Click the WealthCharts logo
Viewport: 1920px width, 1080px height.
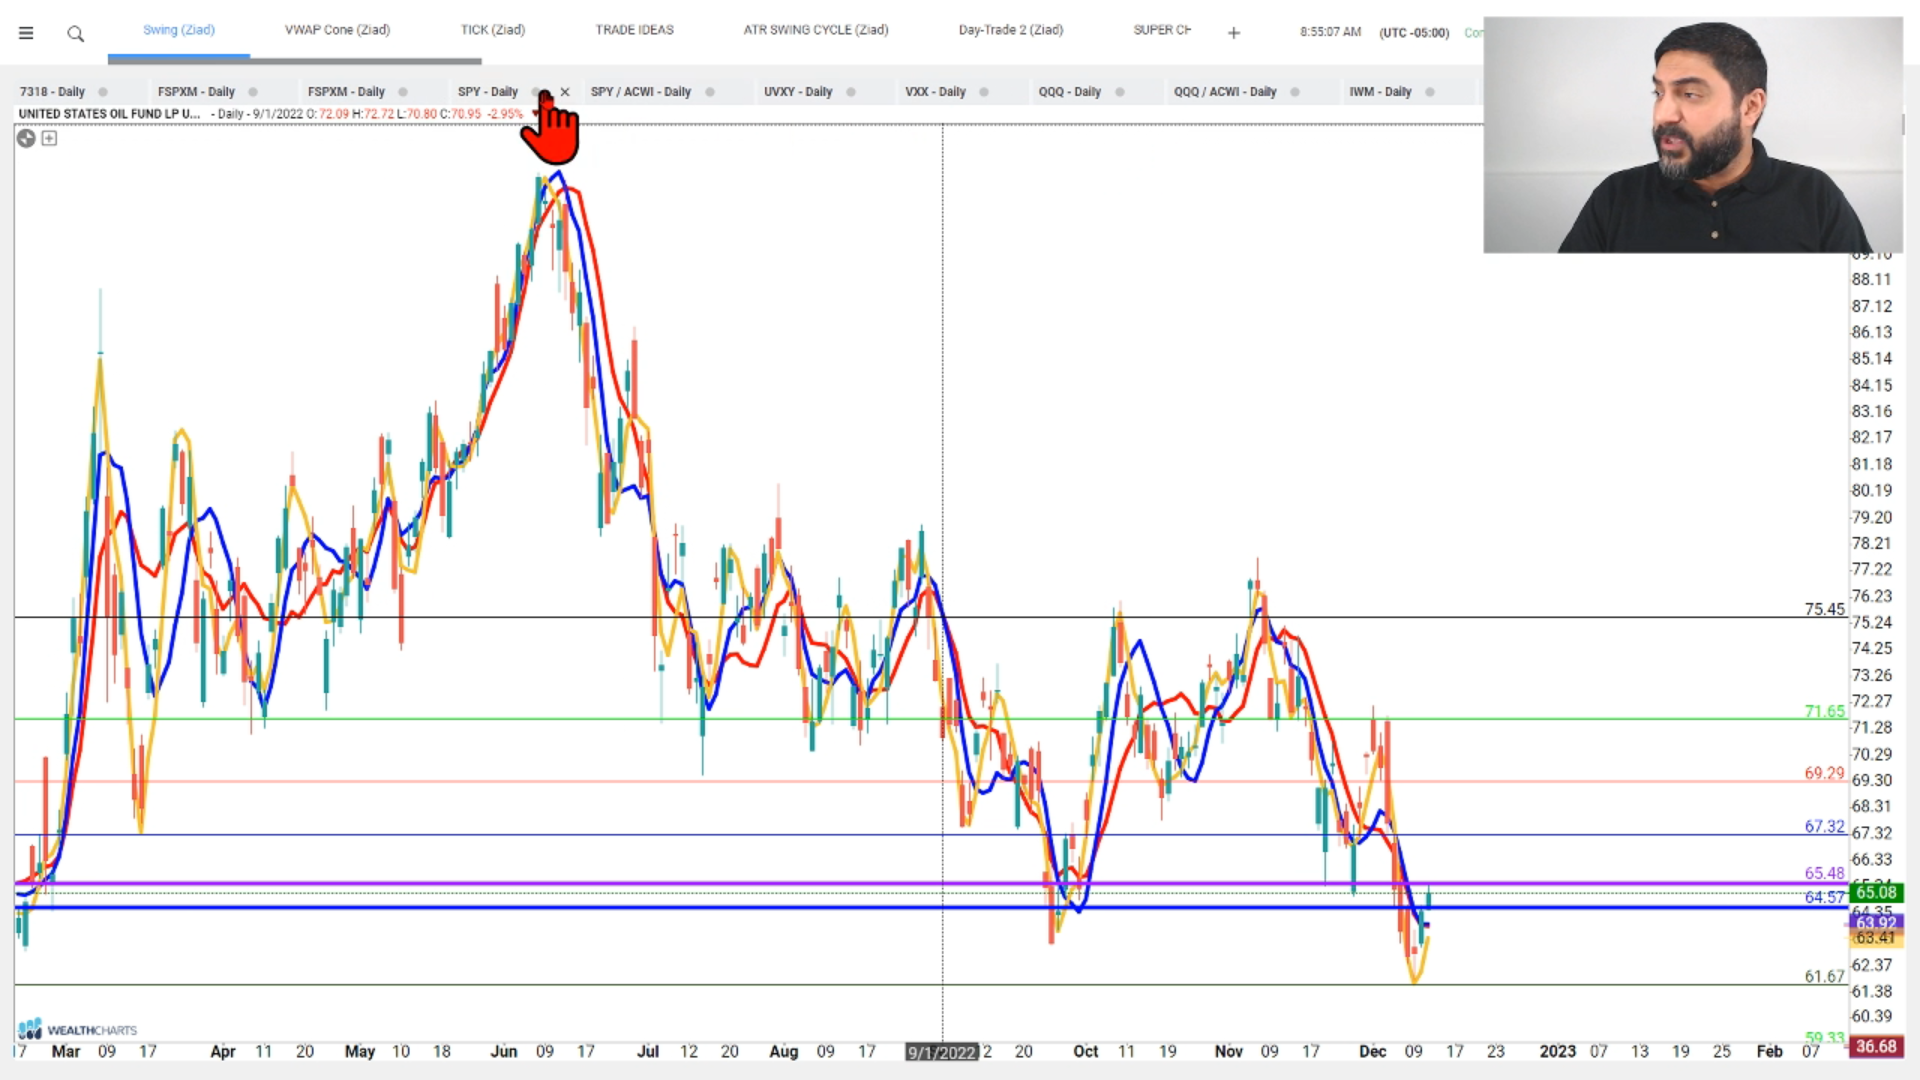[x=77, y=1029]
